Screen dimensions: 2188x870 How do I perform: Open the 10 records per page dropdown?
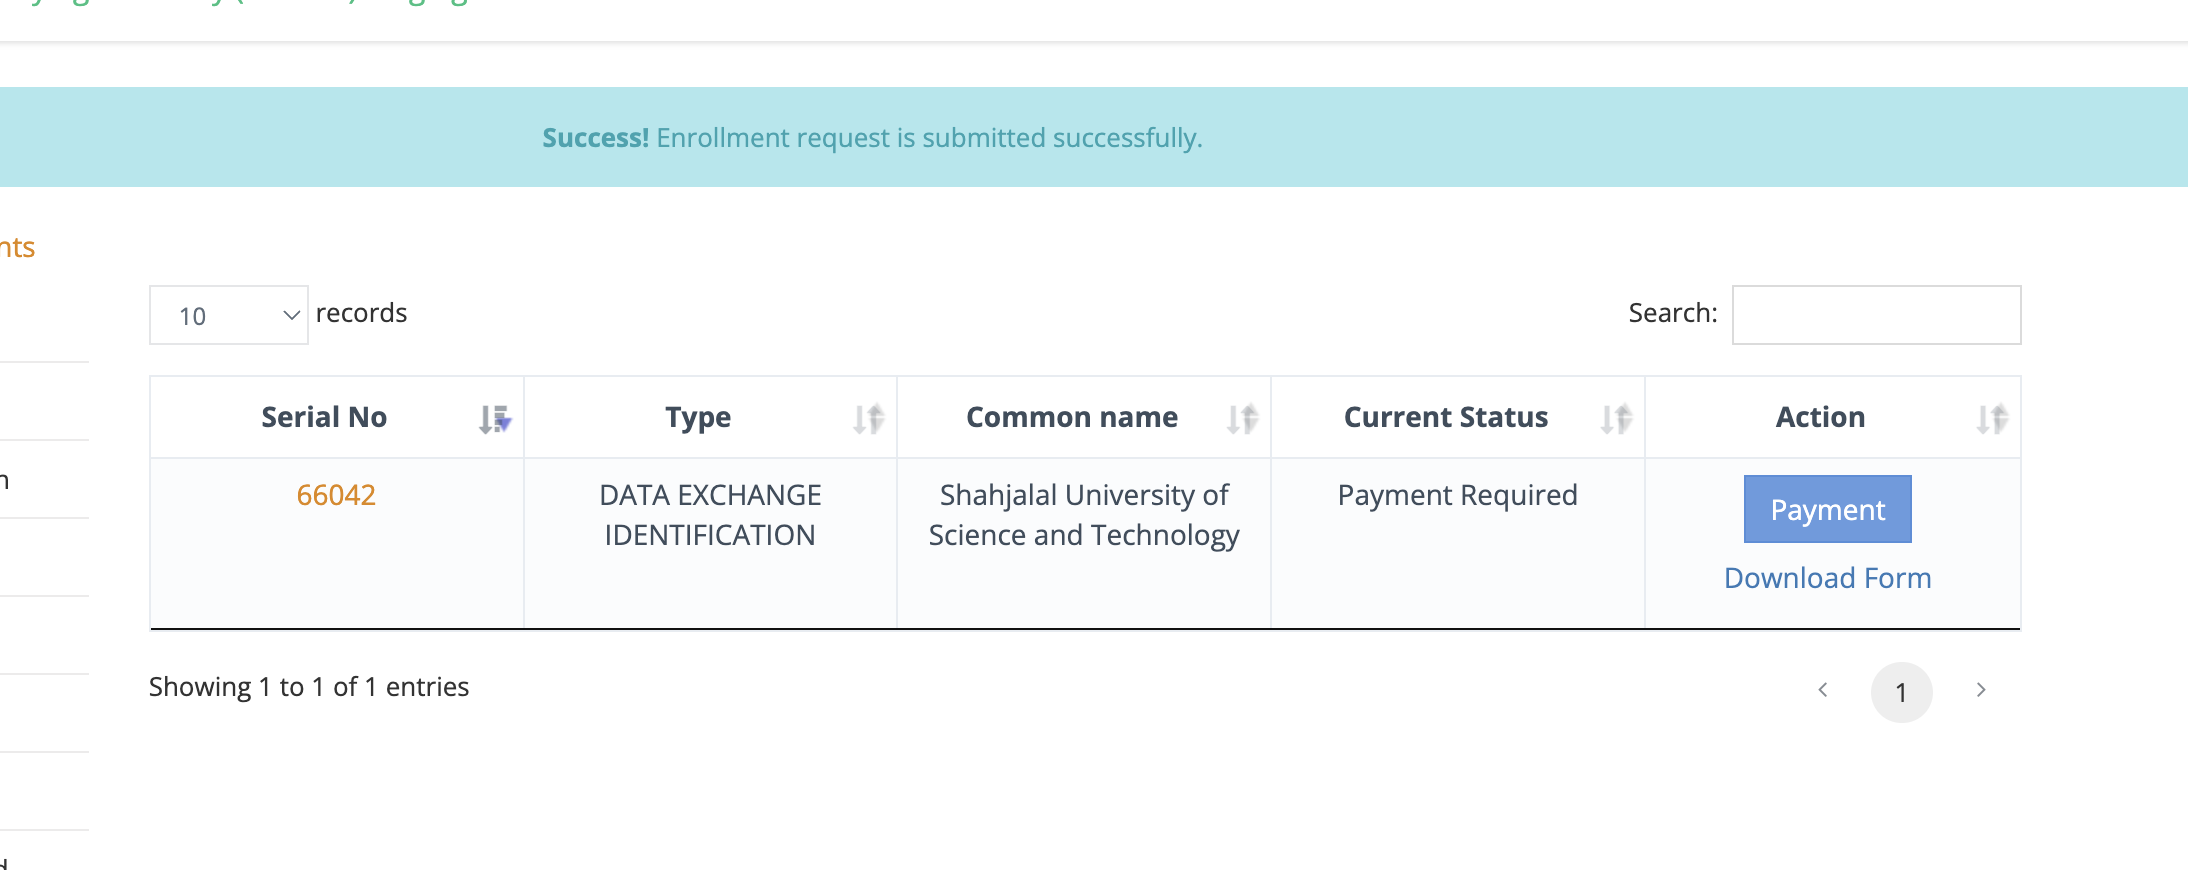tap(229, 315)
